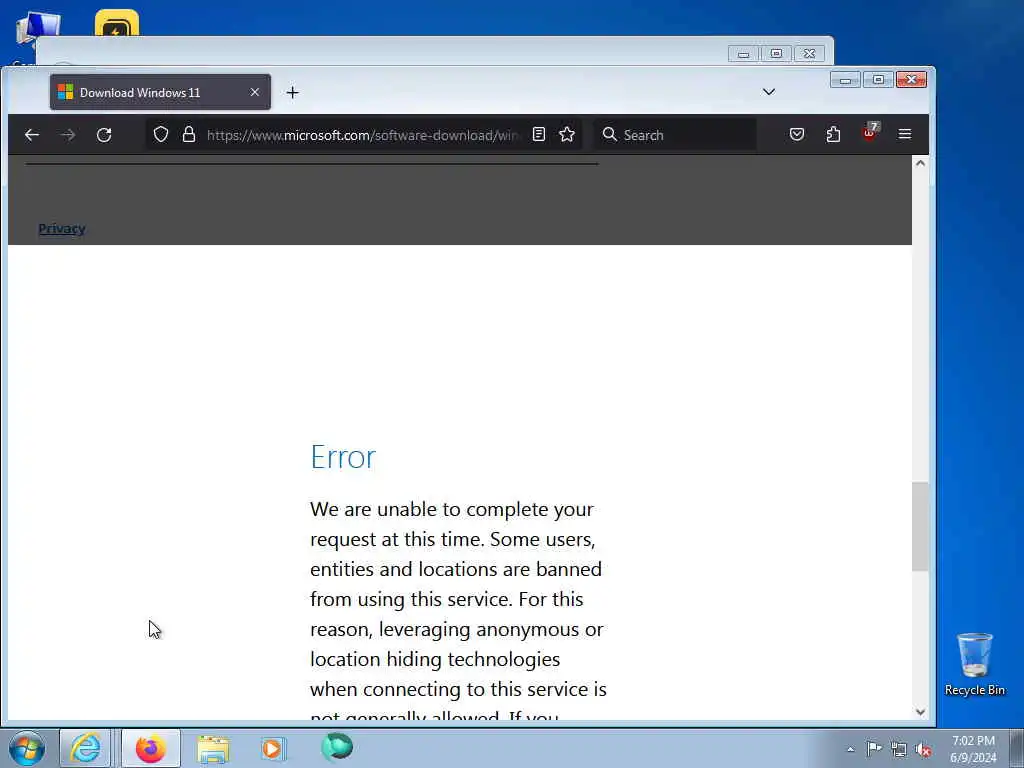Open Windows Media Player taskbar icon
Viewport: 1024px width, 768px height.
tap(273, 748)
